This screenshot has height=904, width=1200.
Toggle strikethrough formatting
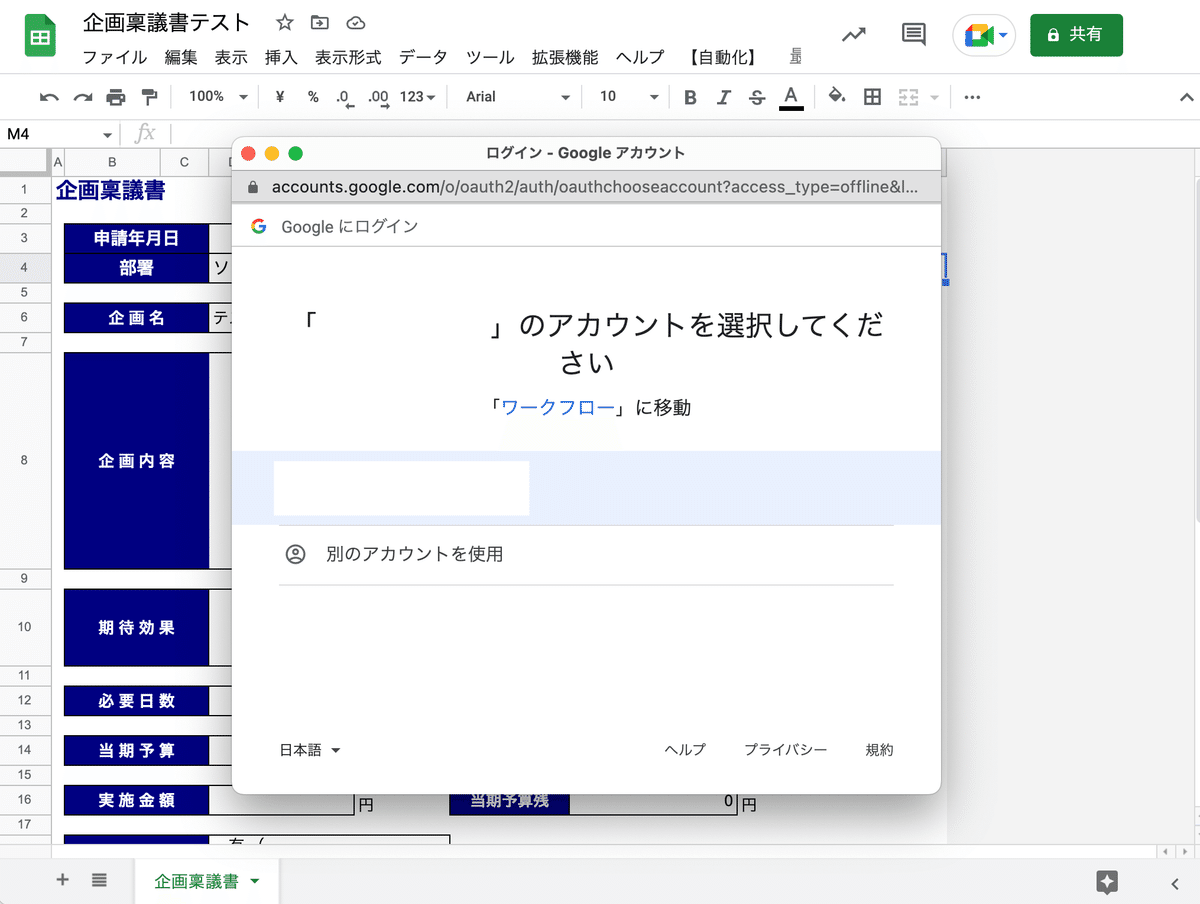coord(757,97)
